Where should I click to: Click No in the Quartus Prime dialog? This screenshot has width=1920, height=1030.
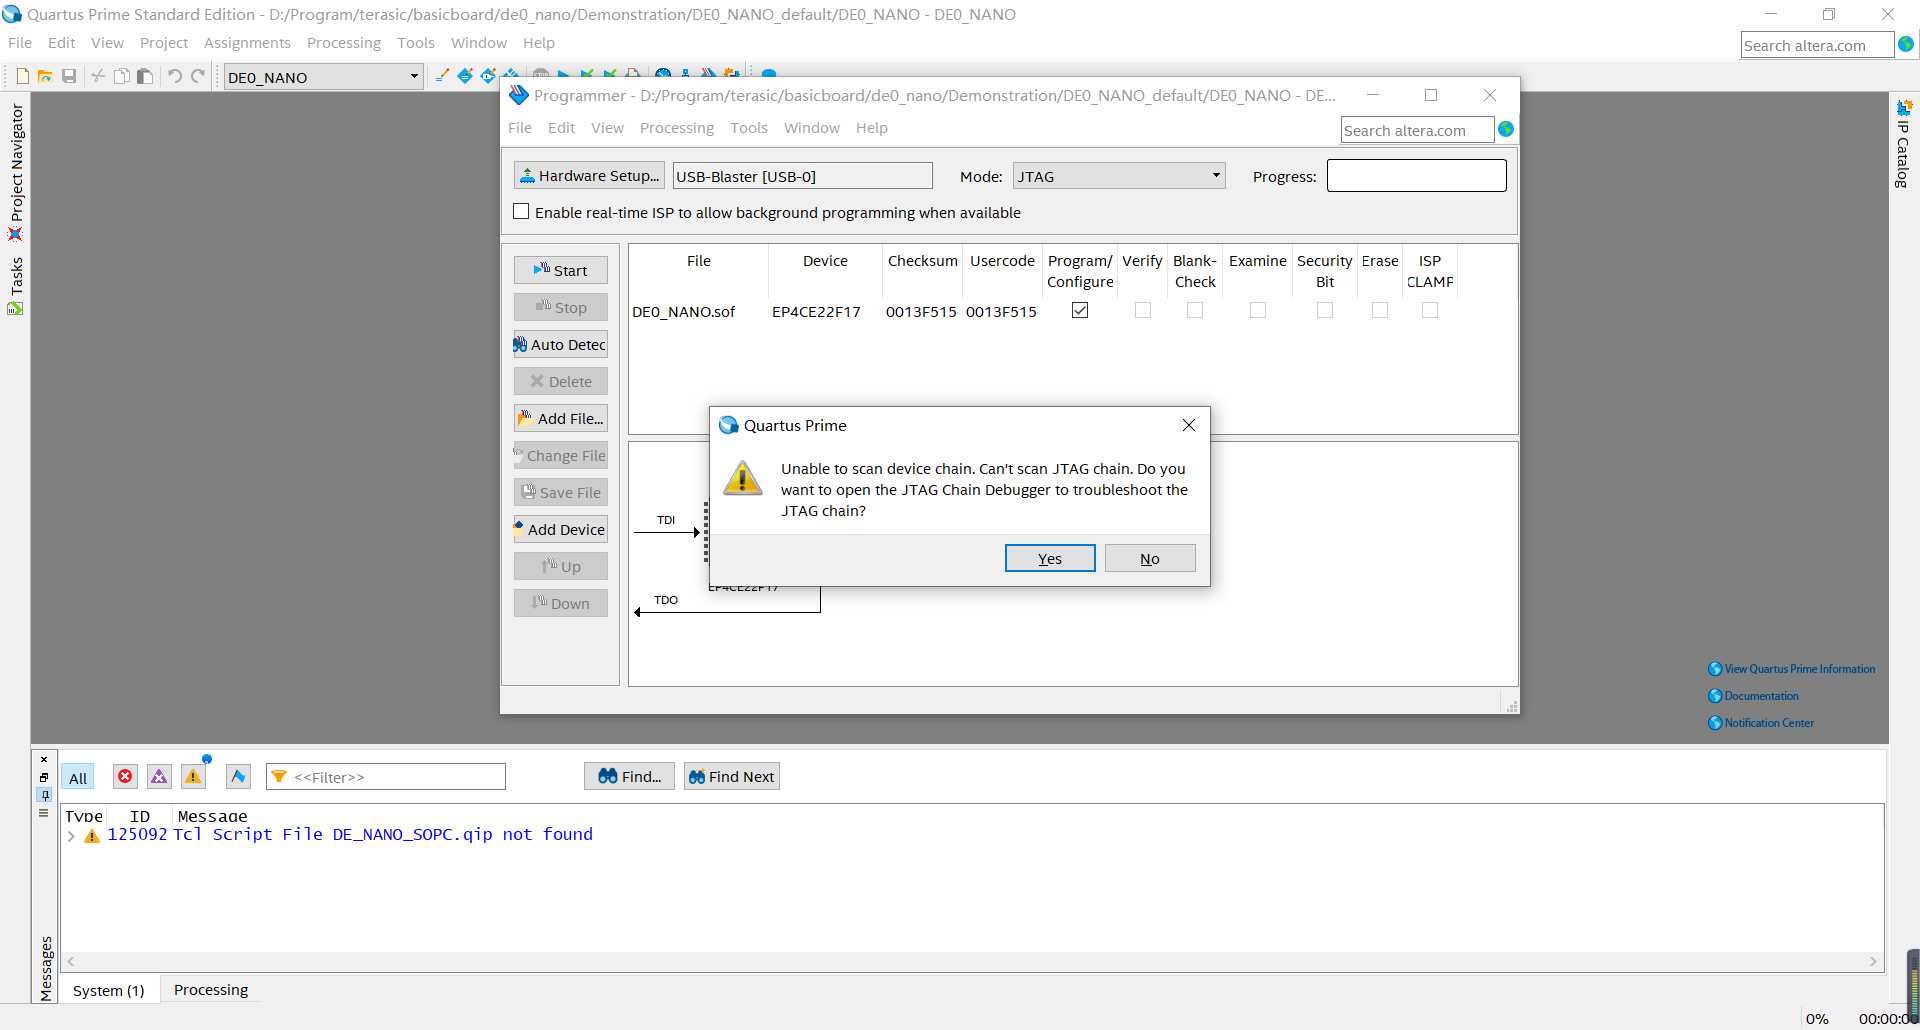pos(1150,558)
